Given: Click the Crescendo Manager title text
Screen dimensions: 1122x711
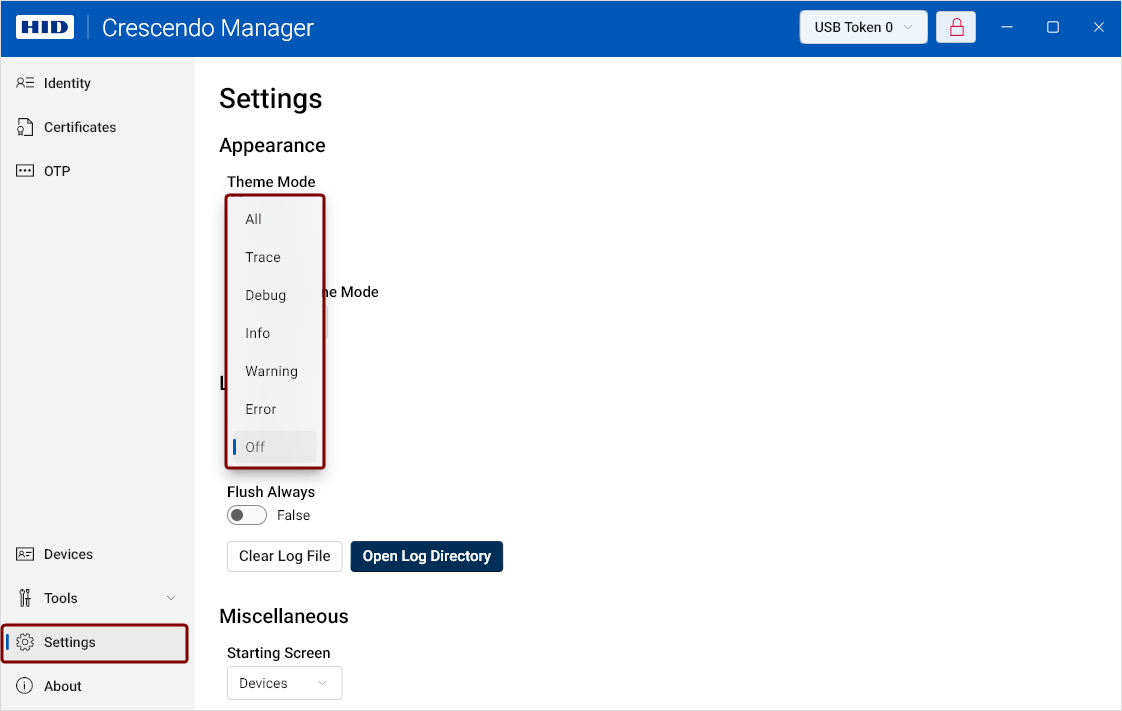Looking at the screenshot, I should 208,27.
